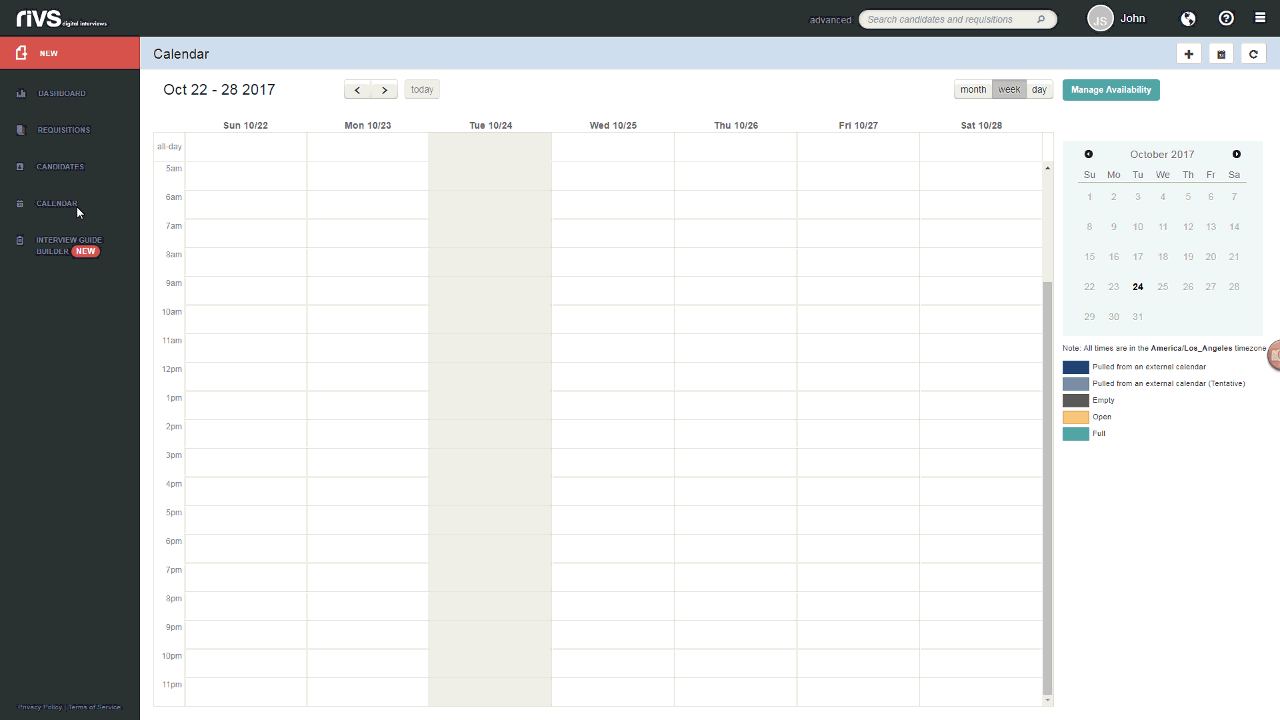This screenshot has width=1280, height=720.
Task: Click the refresh calendar icon
Action: pyautogui.click(x=1253, y=54)
